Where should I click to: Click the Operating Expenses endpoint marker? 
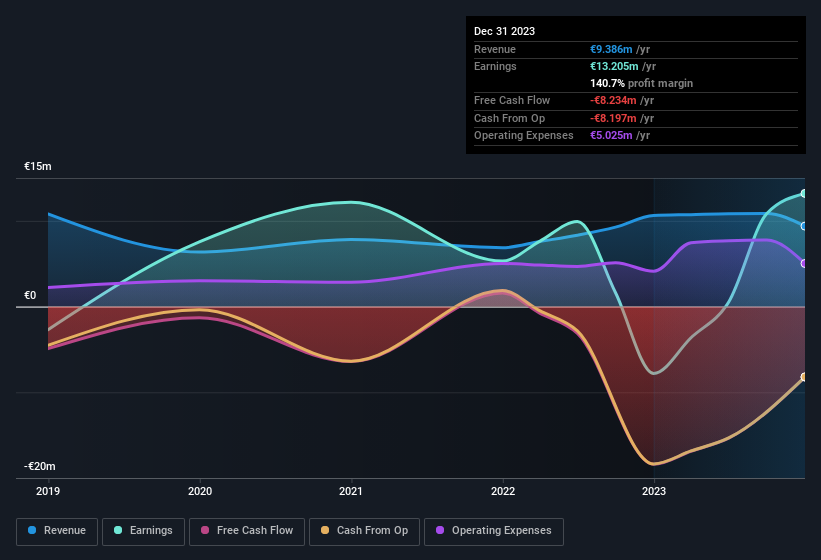pyautogui.click(x=804, y=263)
